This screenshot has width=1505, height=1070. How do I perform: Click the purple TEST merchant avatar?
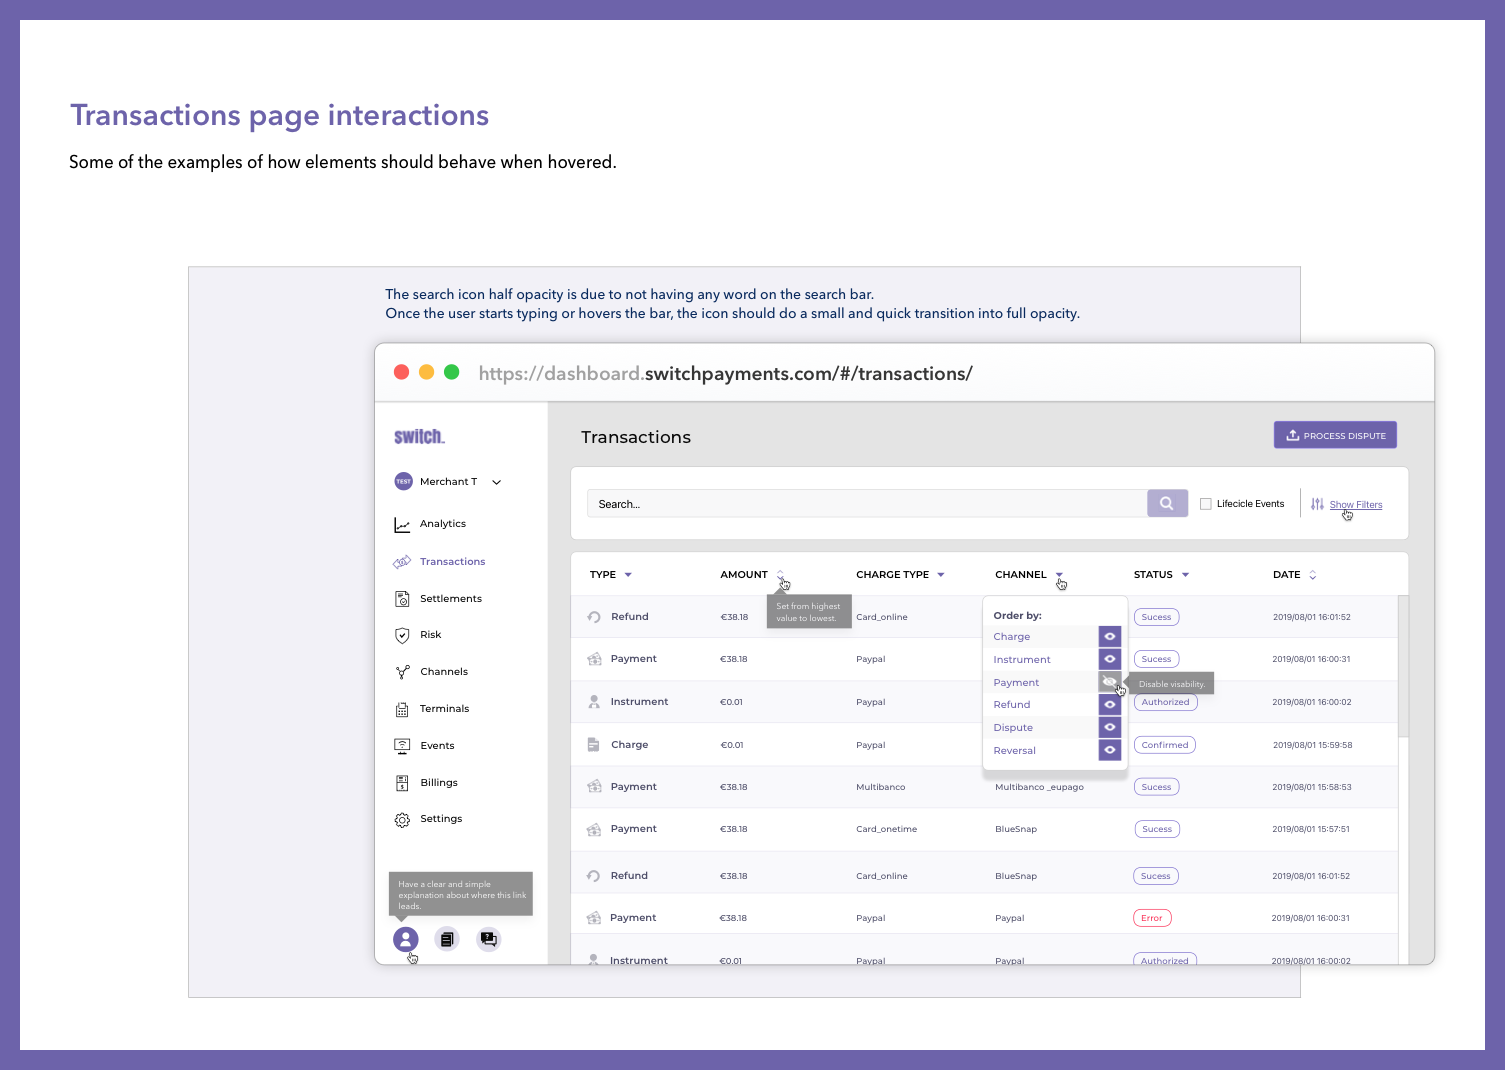coord(403,481)
